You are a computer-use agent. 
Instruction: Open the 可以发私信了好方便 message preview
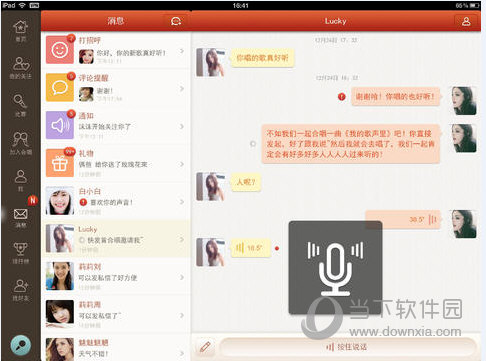pyautogui.click(x=108, y=278)
